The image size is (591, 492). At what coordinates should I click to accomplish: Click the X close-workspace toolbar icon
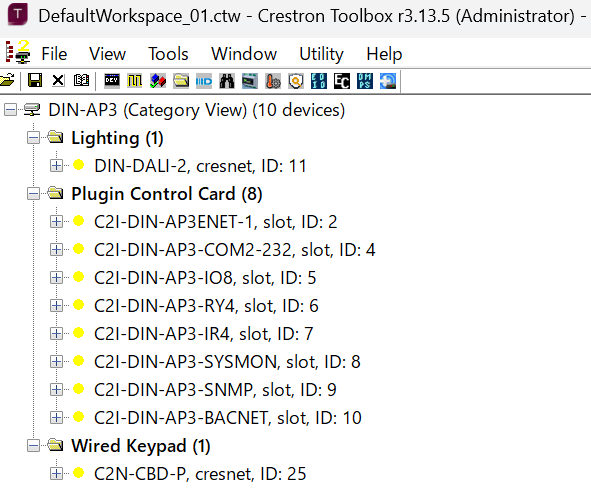tap(58, 81)
